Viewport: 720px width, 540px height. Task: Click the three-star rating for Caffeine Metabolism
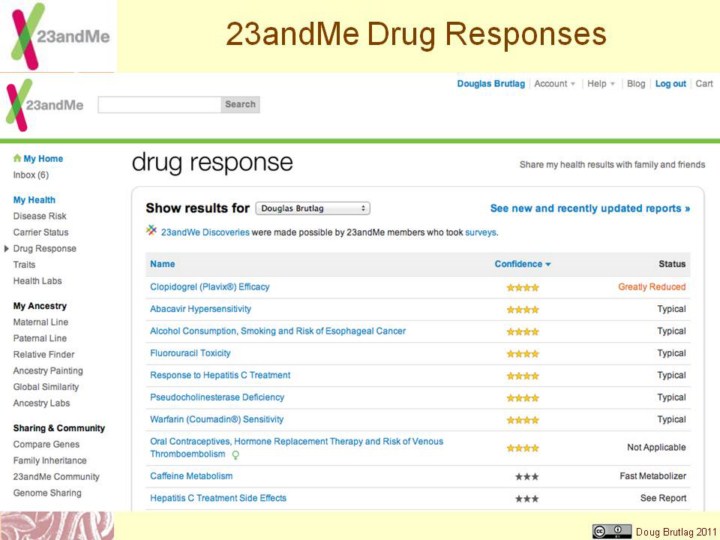[527, 477]
